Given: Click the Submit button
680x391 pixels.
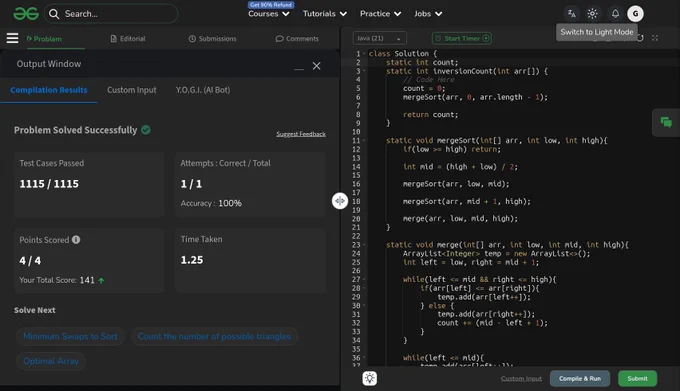Looking at the screenshot, I should coord(638,378).
